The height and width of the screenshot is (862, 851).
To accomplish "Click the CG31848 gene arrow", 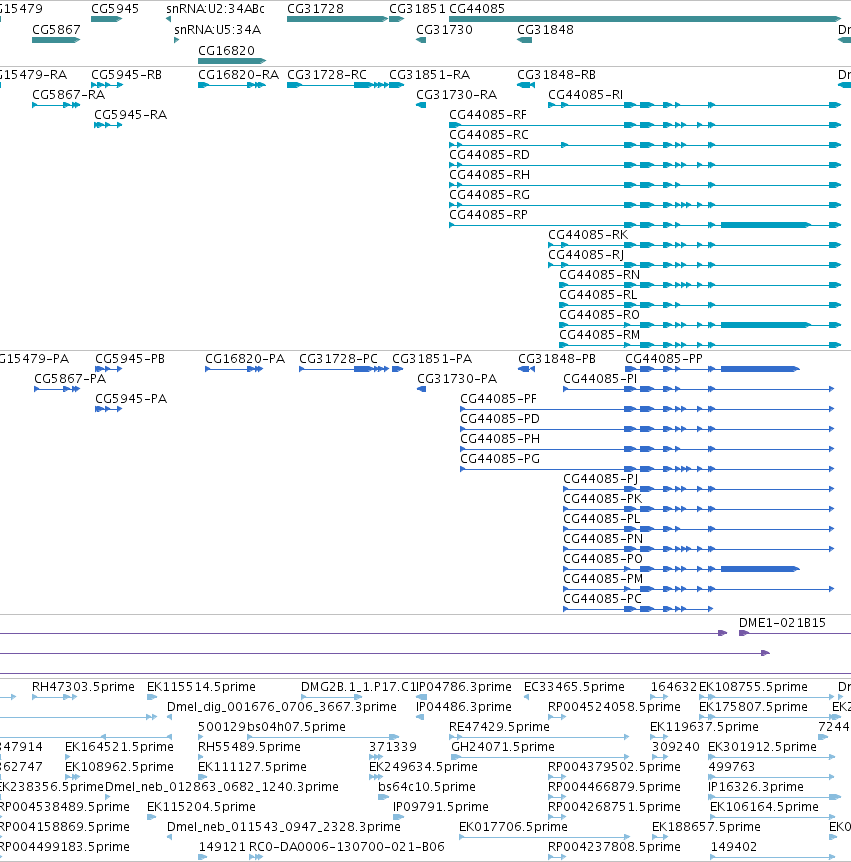I will (524, 40).
